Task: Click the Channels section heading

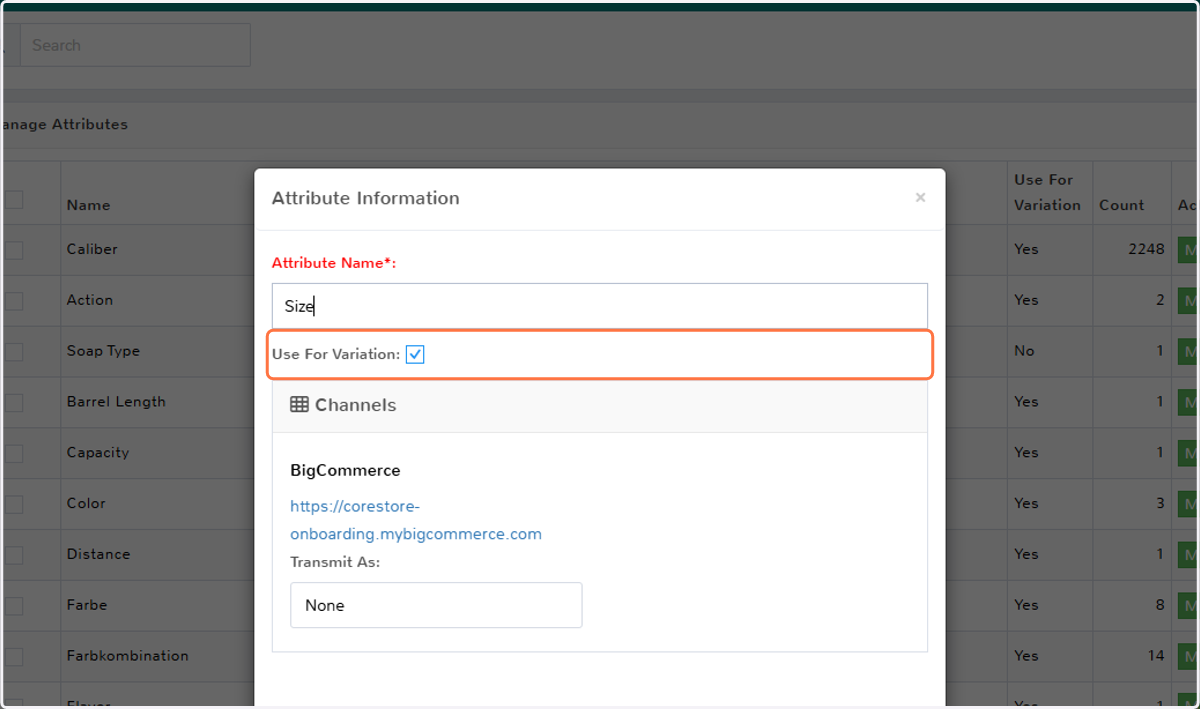Action: pyautogui.click(x=355, y=405)
